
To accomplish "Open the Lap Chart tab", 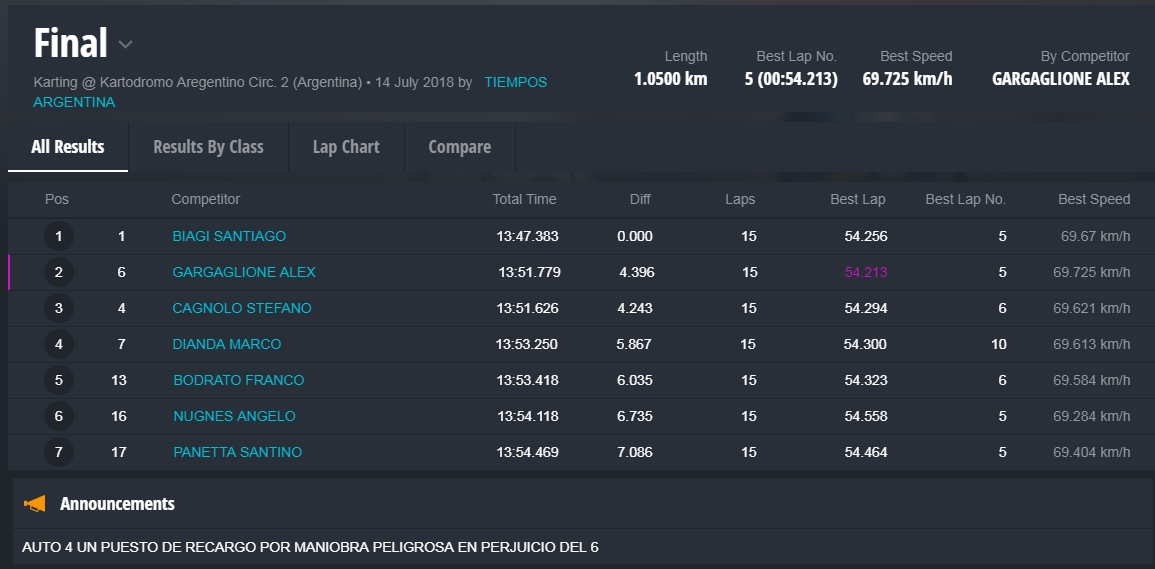I will pos(346,147).
